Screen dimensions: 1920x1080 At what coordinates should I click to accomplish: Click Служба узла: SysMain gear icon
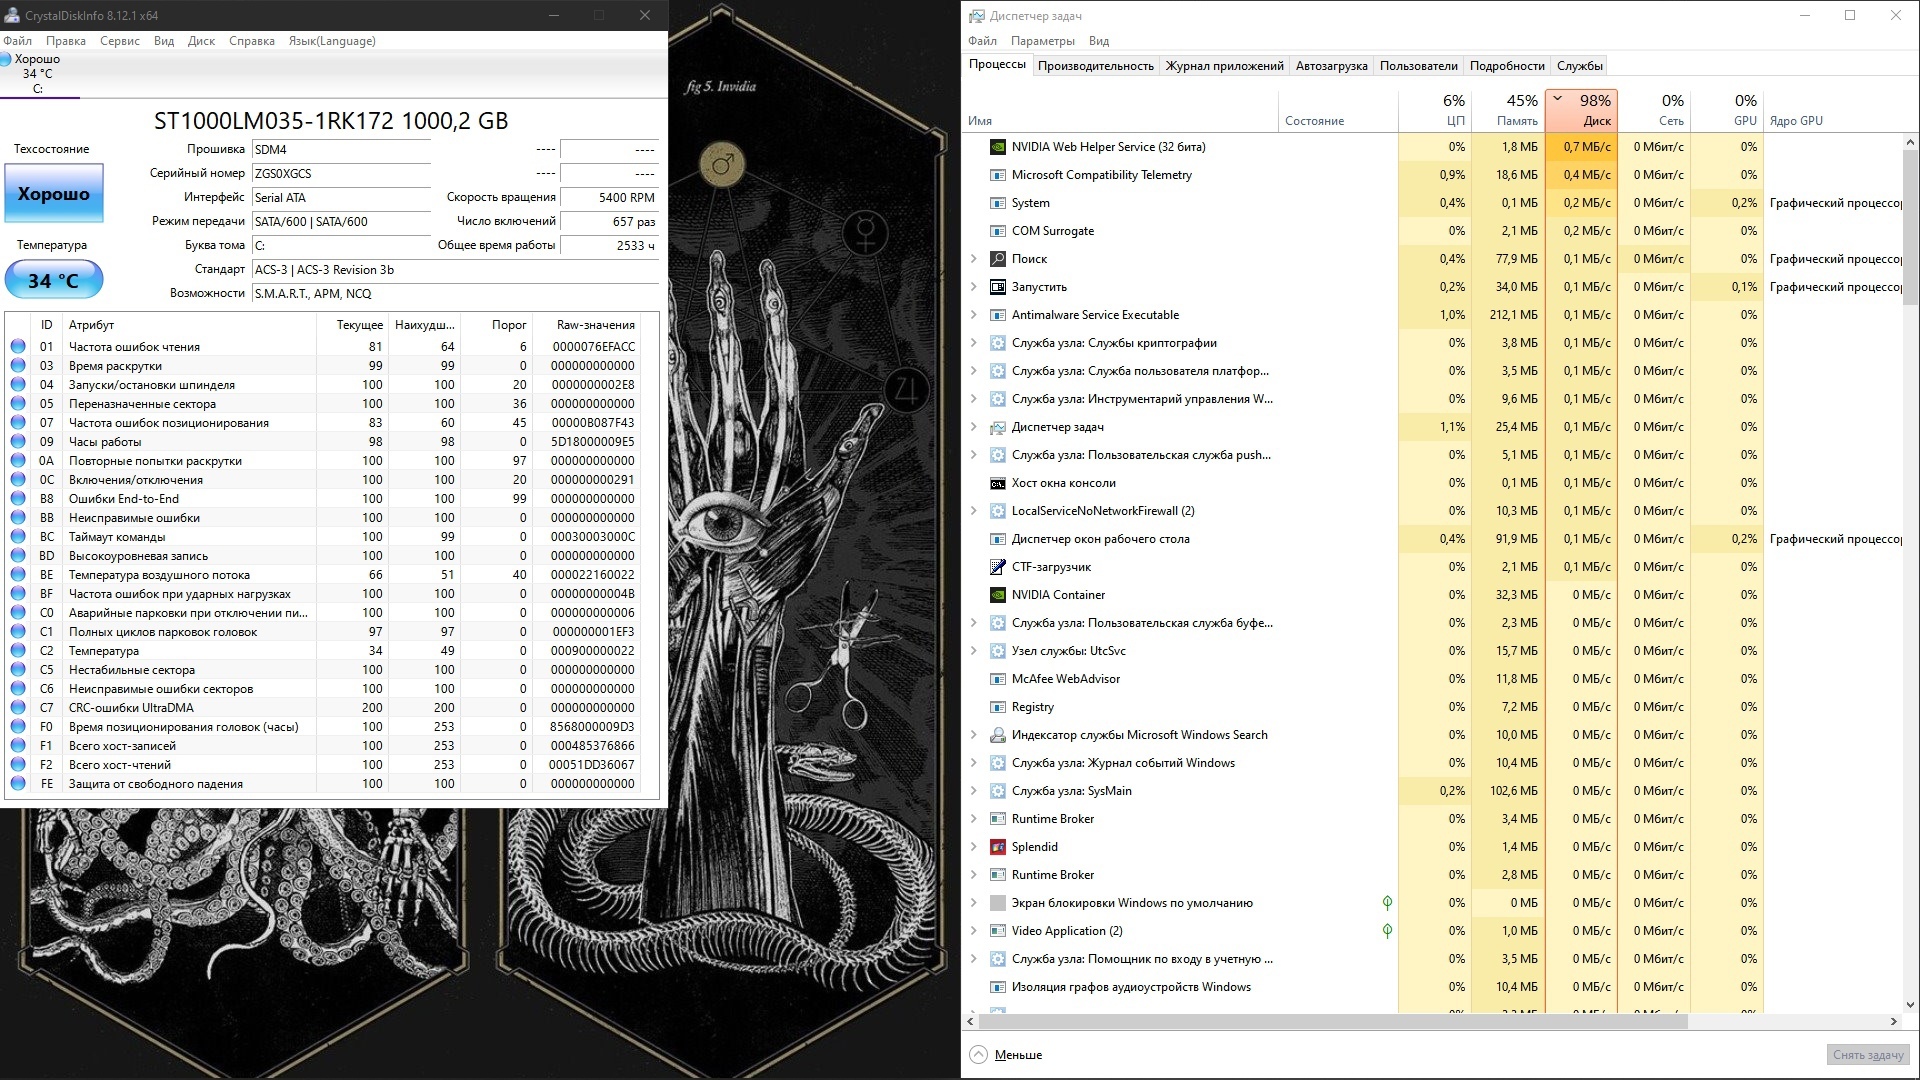tap(997, 791)
